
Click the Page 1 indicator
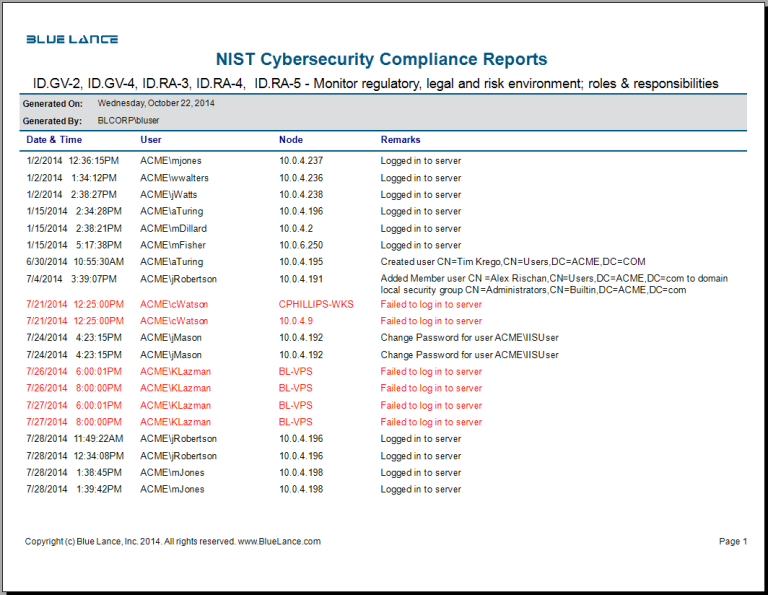tap(732, 541)
